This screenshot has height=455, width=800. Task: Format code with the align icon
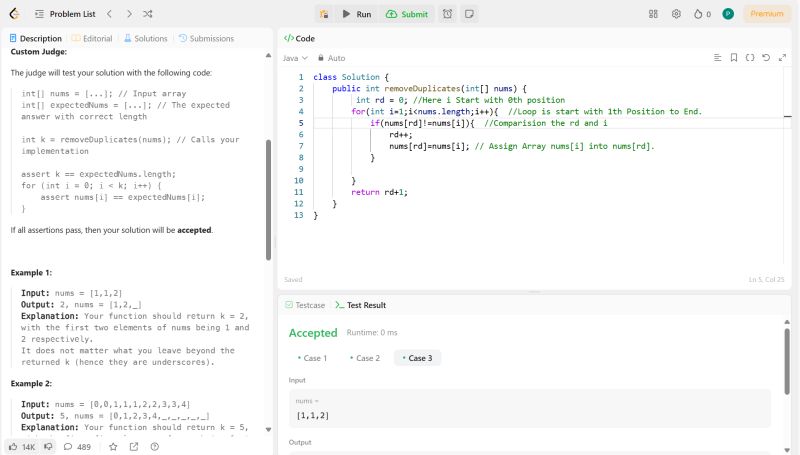pyautogui.click(x=717, y=58)
